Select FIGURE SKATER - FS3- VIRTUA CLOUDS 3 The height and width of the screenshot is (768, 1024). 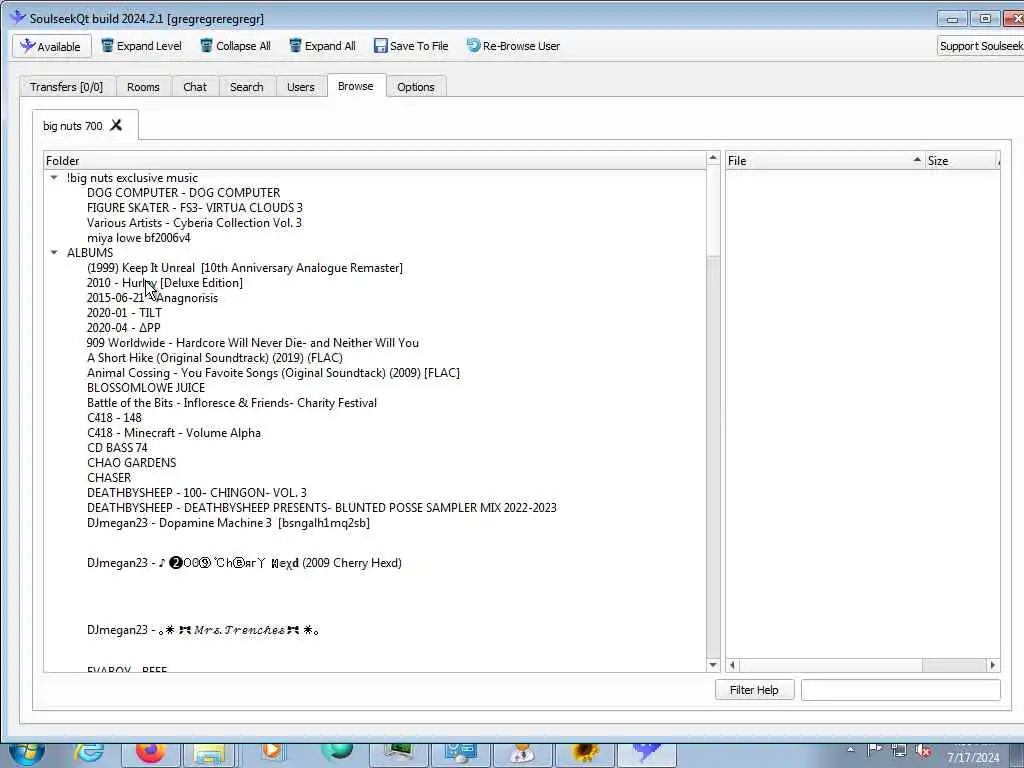[195, 208]
